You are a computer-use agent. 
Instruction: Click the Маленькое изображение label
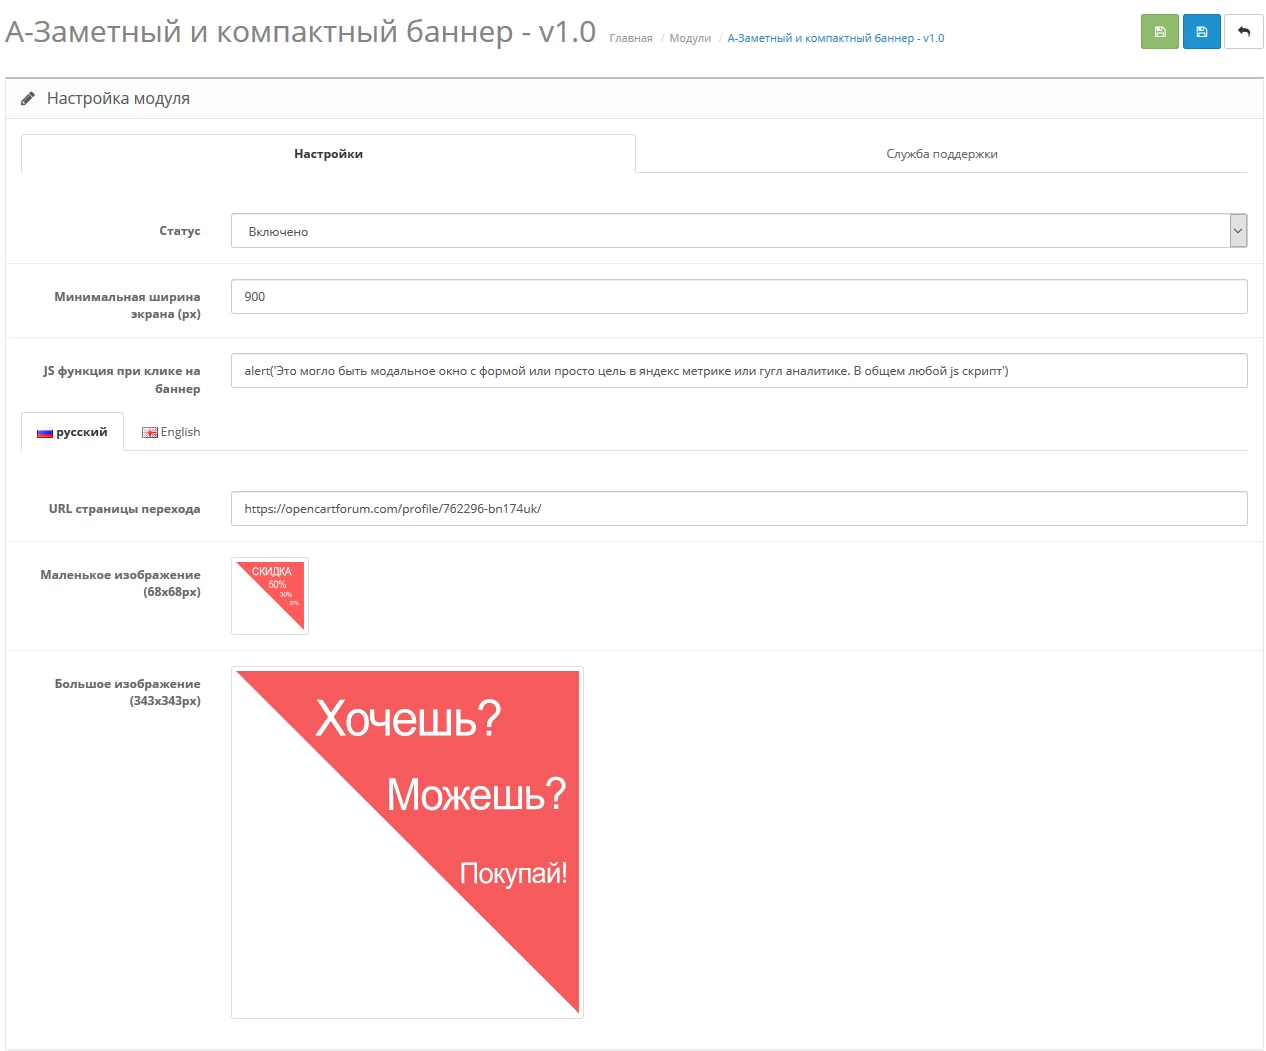(120, 583)
